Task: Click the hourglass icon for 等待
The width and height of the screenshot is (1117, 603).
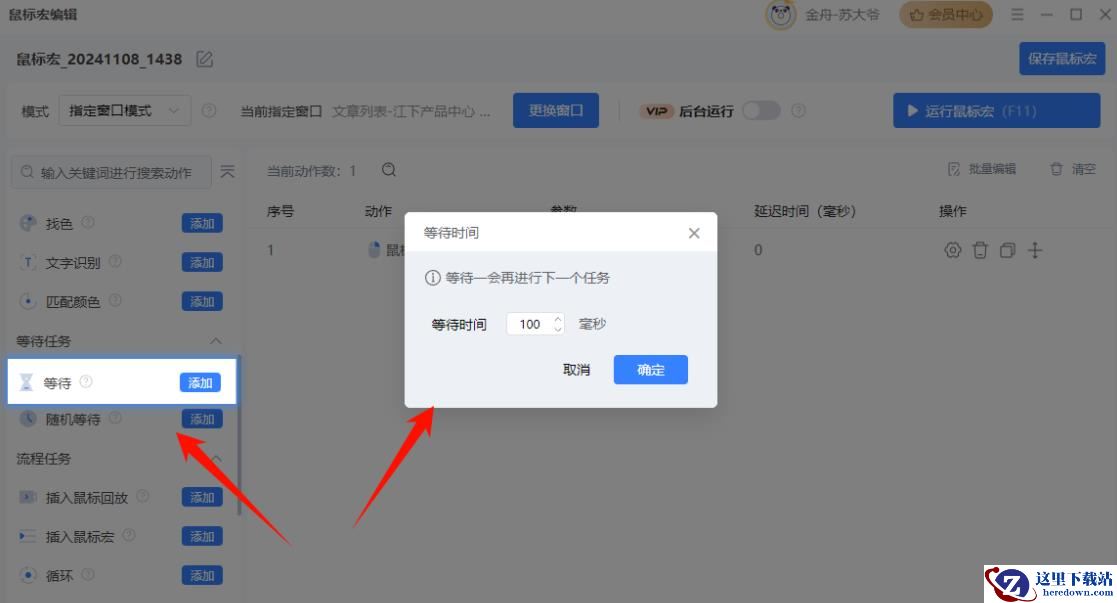Action: click(26, 383)
